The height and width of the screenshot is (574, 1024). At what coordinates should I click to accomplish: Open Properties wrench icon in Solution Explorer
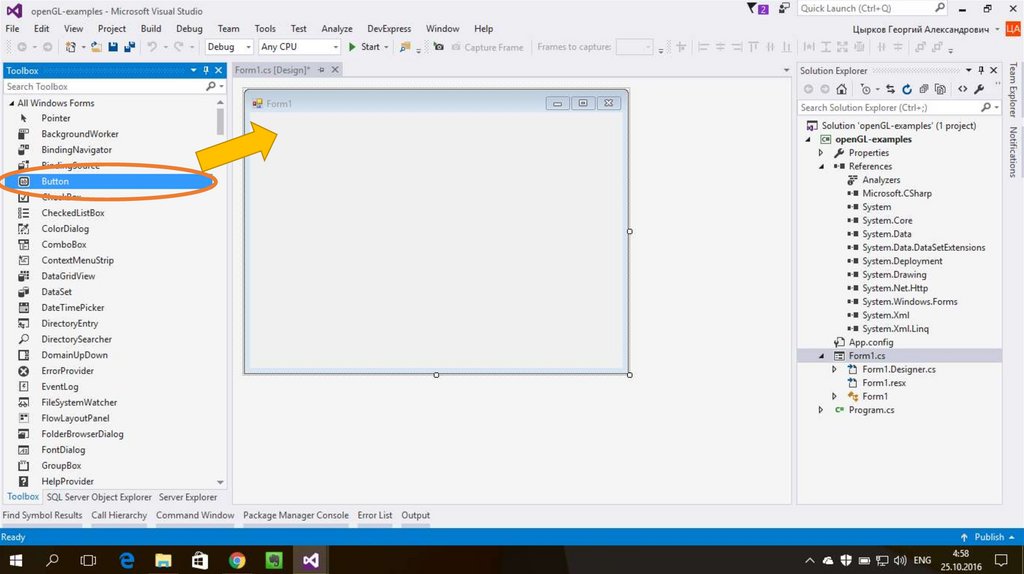pos(979,89)
